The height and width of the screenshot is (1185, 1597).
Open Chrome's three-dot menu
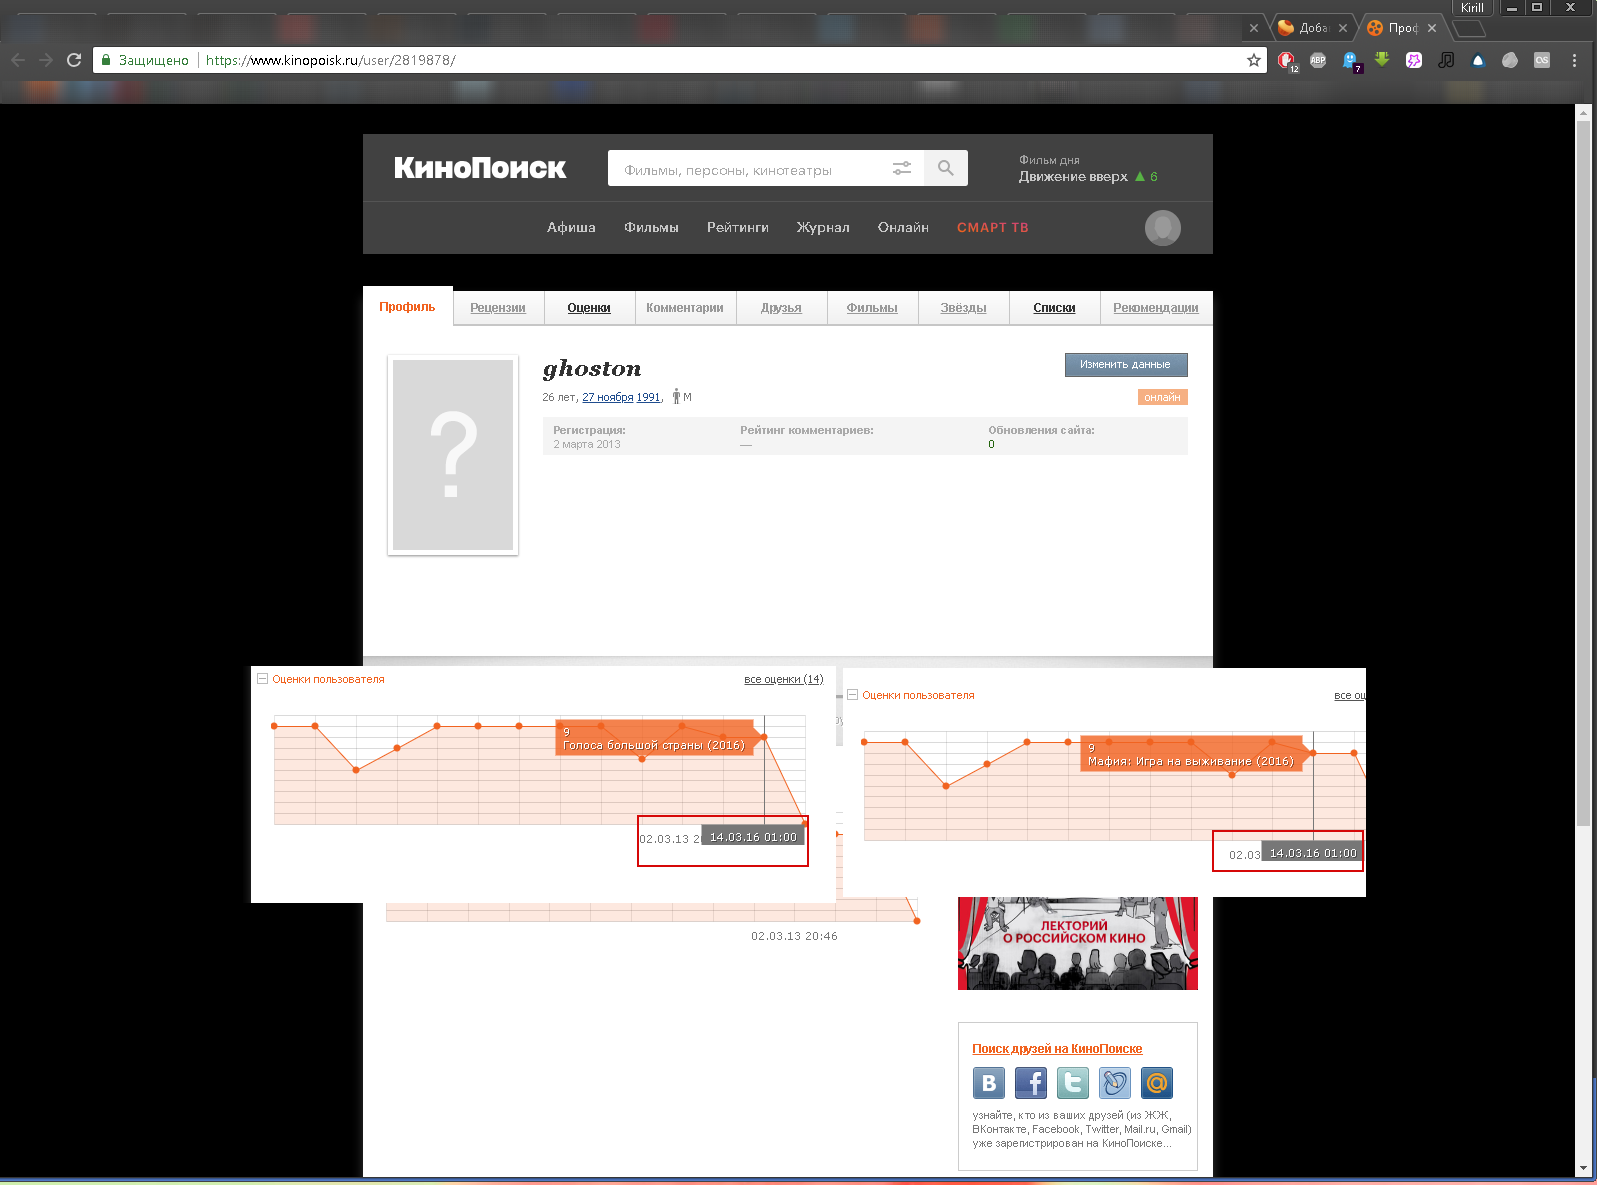click(x=1574, y=60)
